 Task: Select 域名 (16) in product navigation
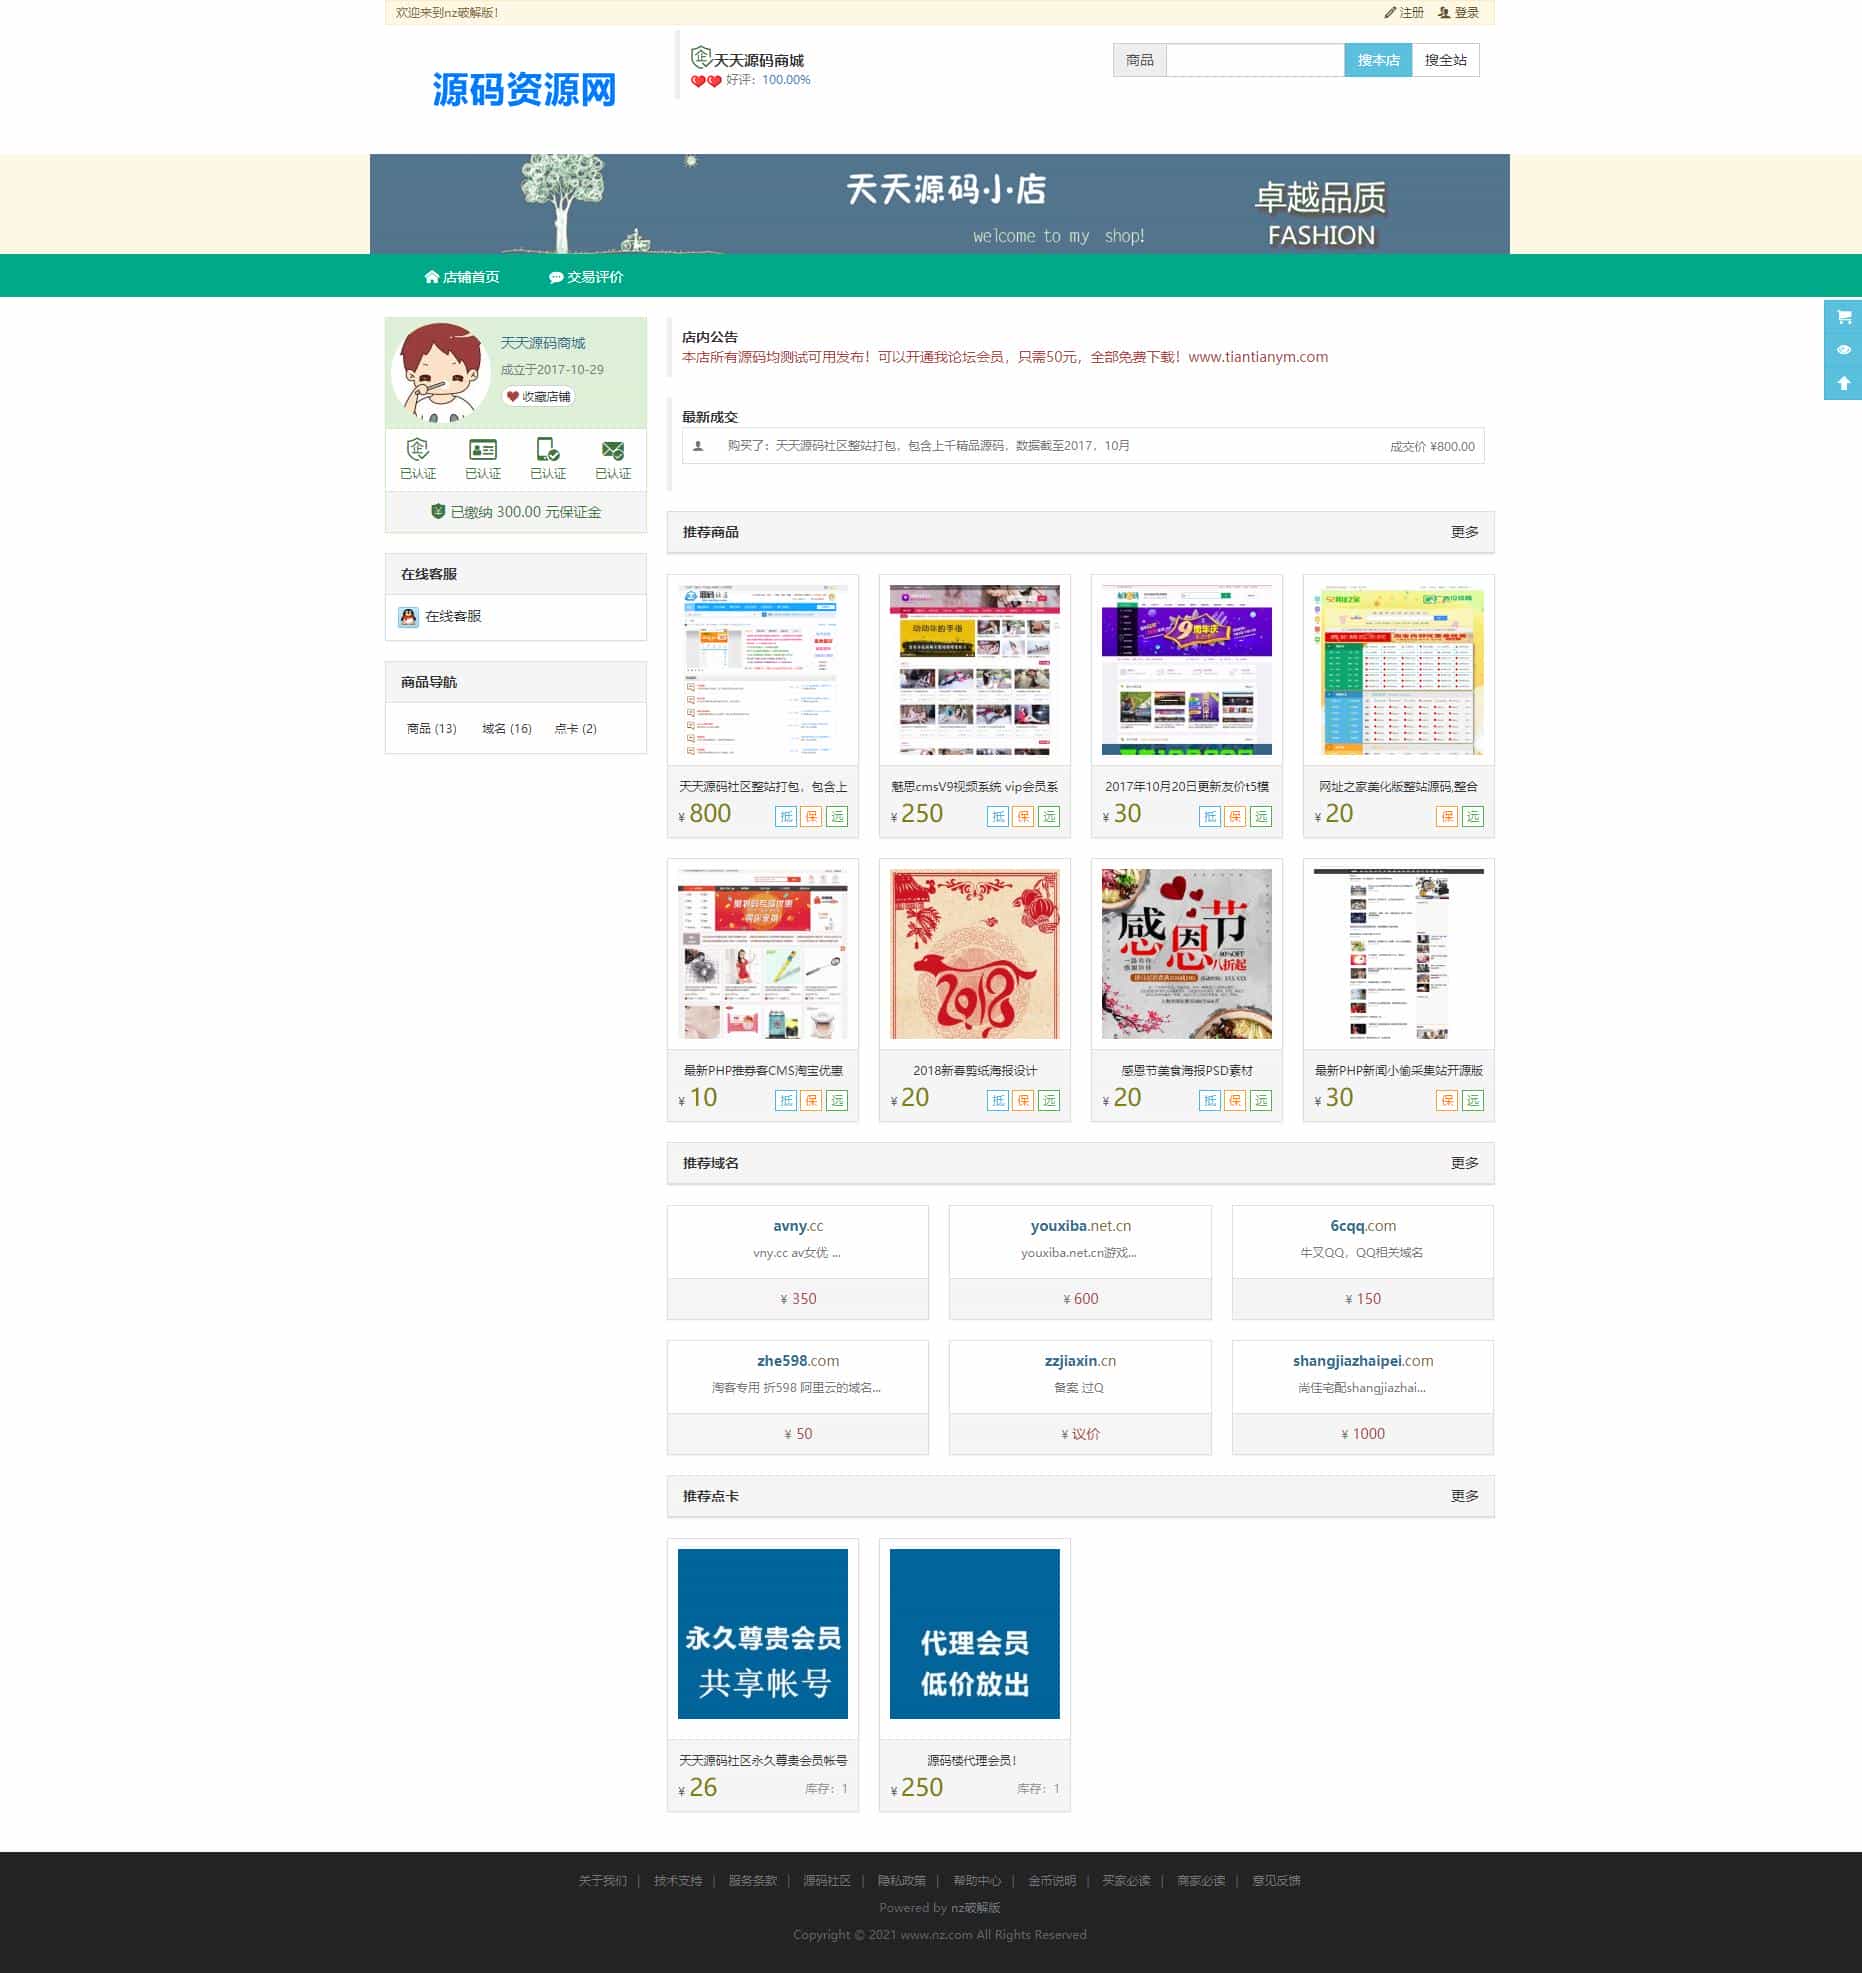pos(507,729)
